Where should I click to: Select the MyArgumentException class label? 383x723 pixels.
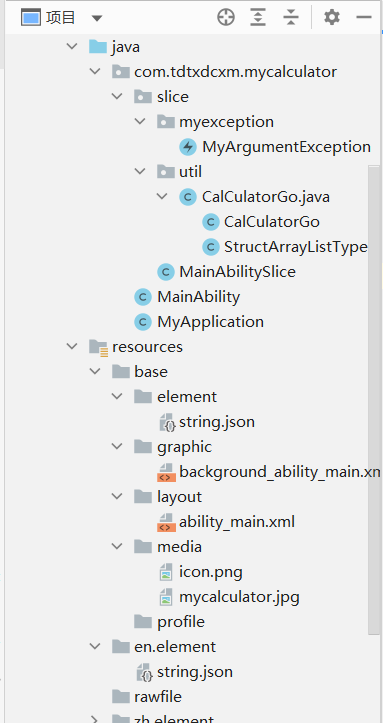(286, 147)
